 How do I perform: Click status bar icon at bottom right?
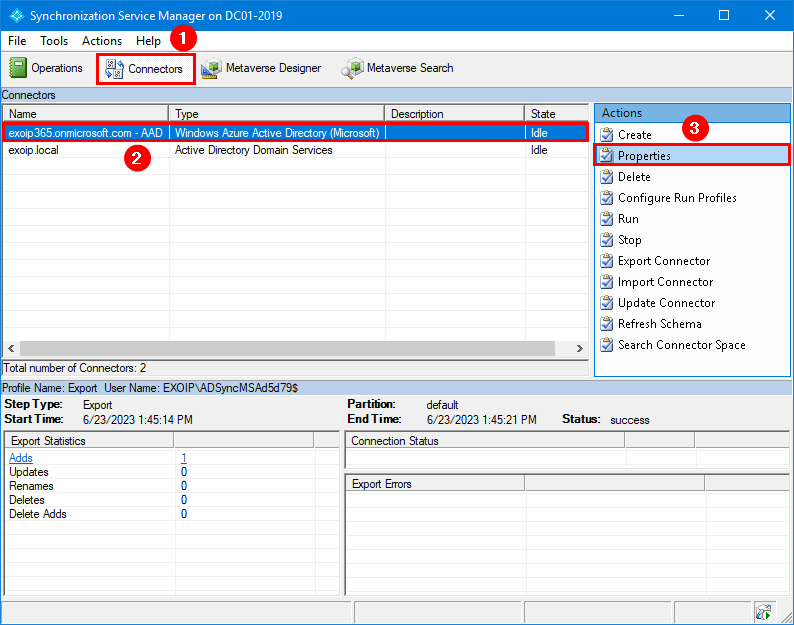coord(764,611)
